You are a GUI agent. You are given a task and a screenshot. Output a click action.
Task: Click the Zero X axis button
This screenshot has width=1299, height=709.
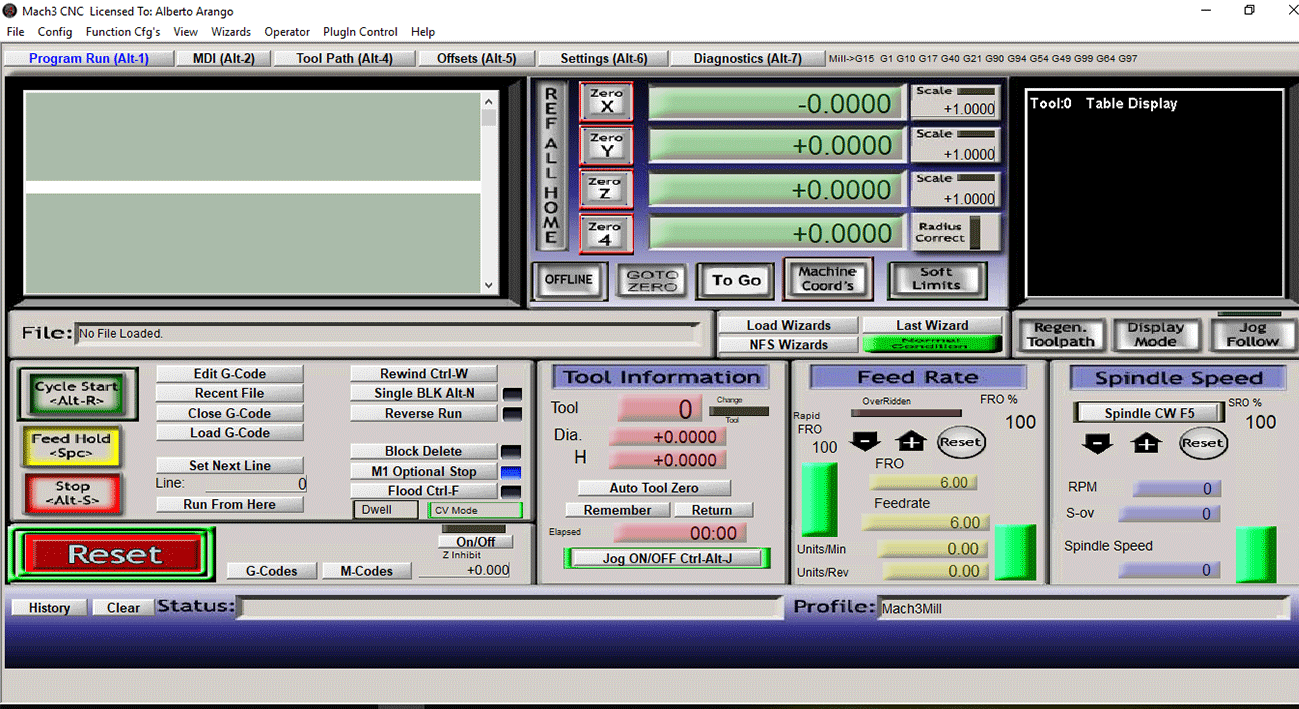[x=606, y=101]
